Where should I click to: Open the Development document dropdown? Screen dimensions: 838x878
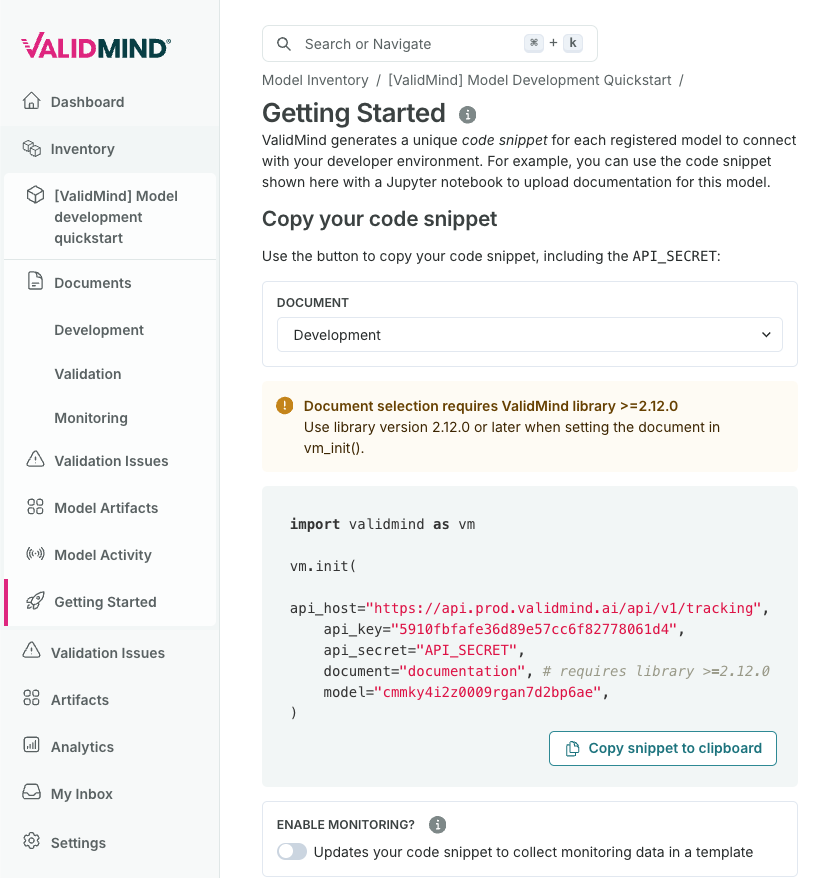click(x=529, y=335)
